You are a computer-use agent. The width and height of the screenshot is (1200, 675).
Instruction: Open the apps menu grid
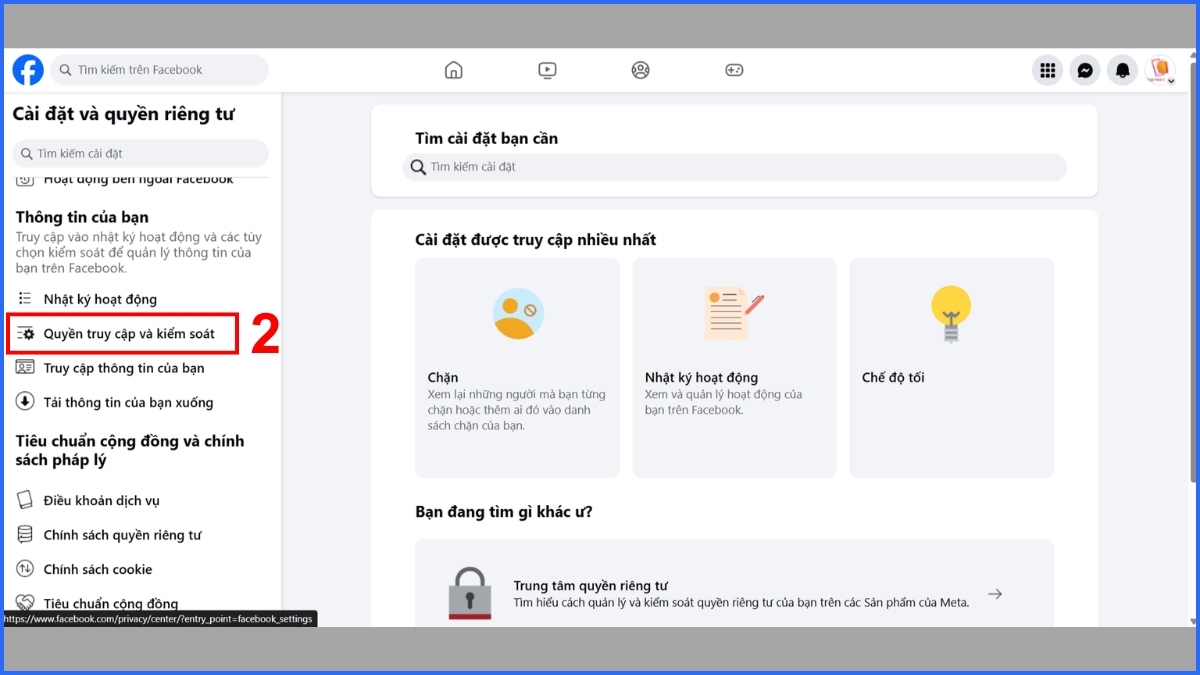[1047, 70]
